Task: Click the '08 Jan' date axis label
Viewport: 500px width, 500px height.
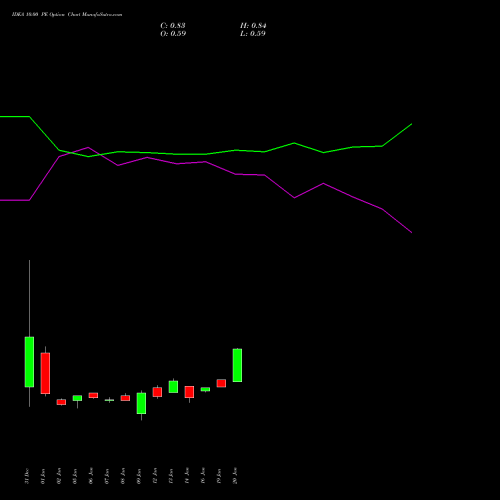Action: [123, 476]
